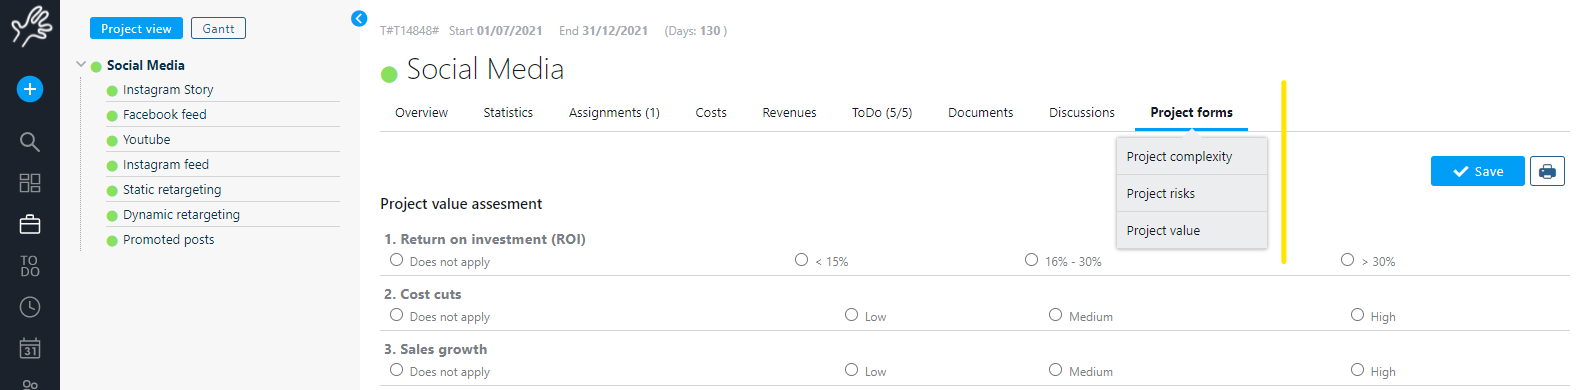Open projects briefcase icon in sidebar
Viewport: 1594px width, 390px height.
(x=30, y=224)
